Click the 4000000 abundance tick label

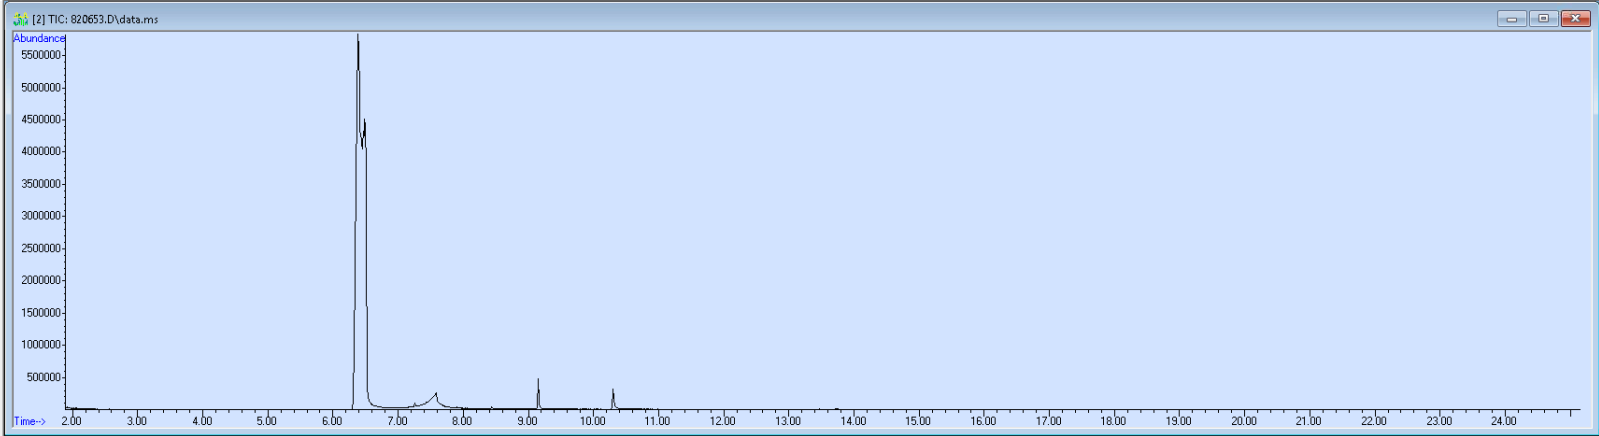tap(41, 151)
